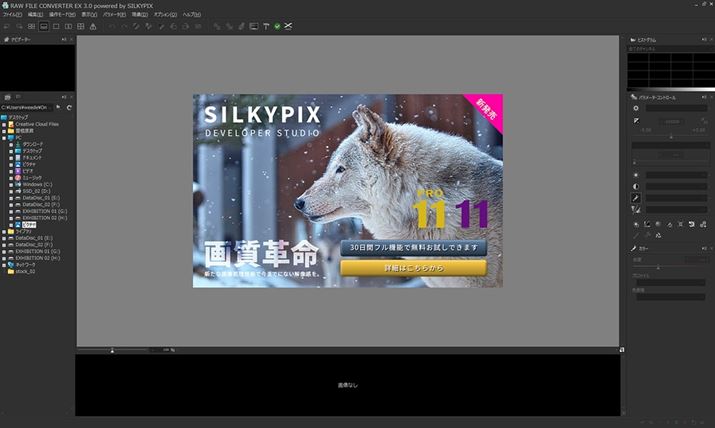Open the sharpness preset dropdown
Viewport: 715px width, 428px height.
(x=676, y=210)
